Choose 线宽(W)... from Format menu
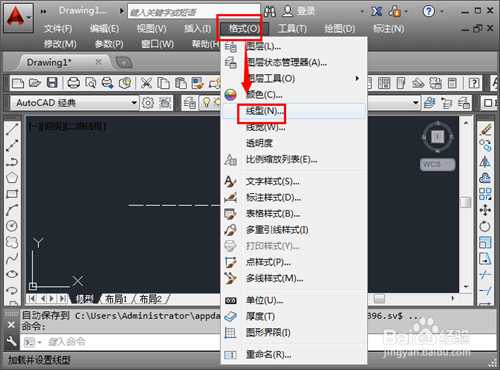Image resolution: width=500 pixels, height=370 pixels. click(294, 127)
